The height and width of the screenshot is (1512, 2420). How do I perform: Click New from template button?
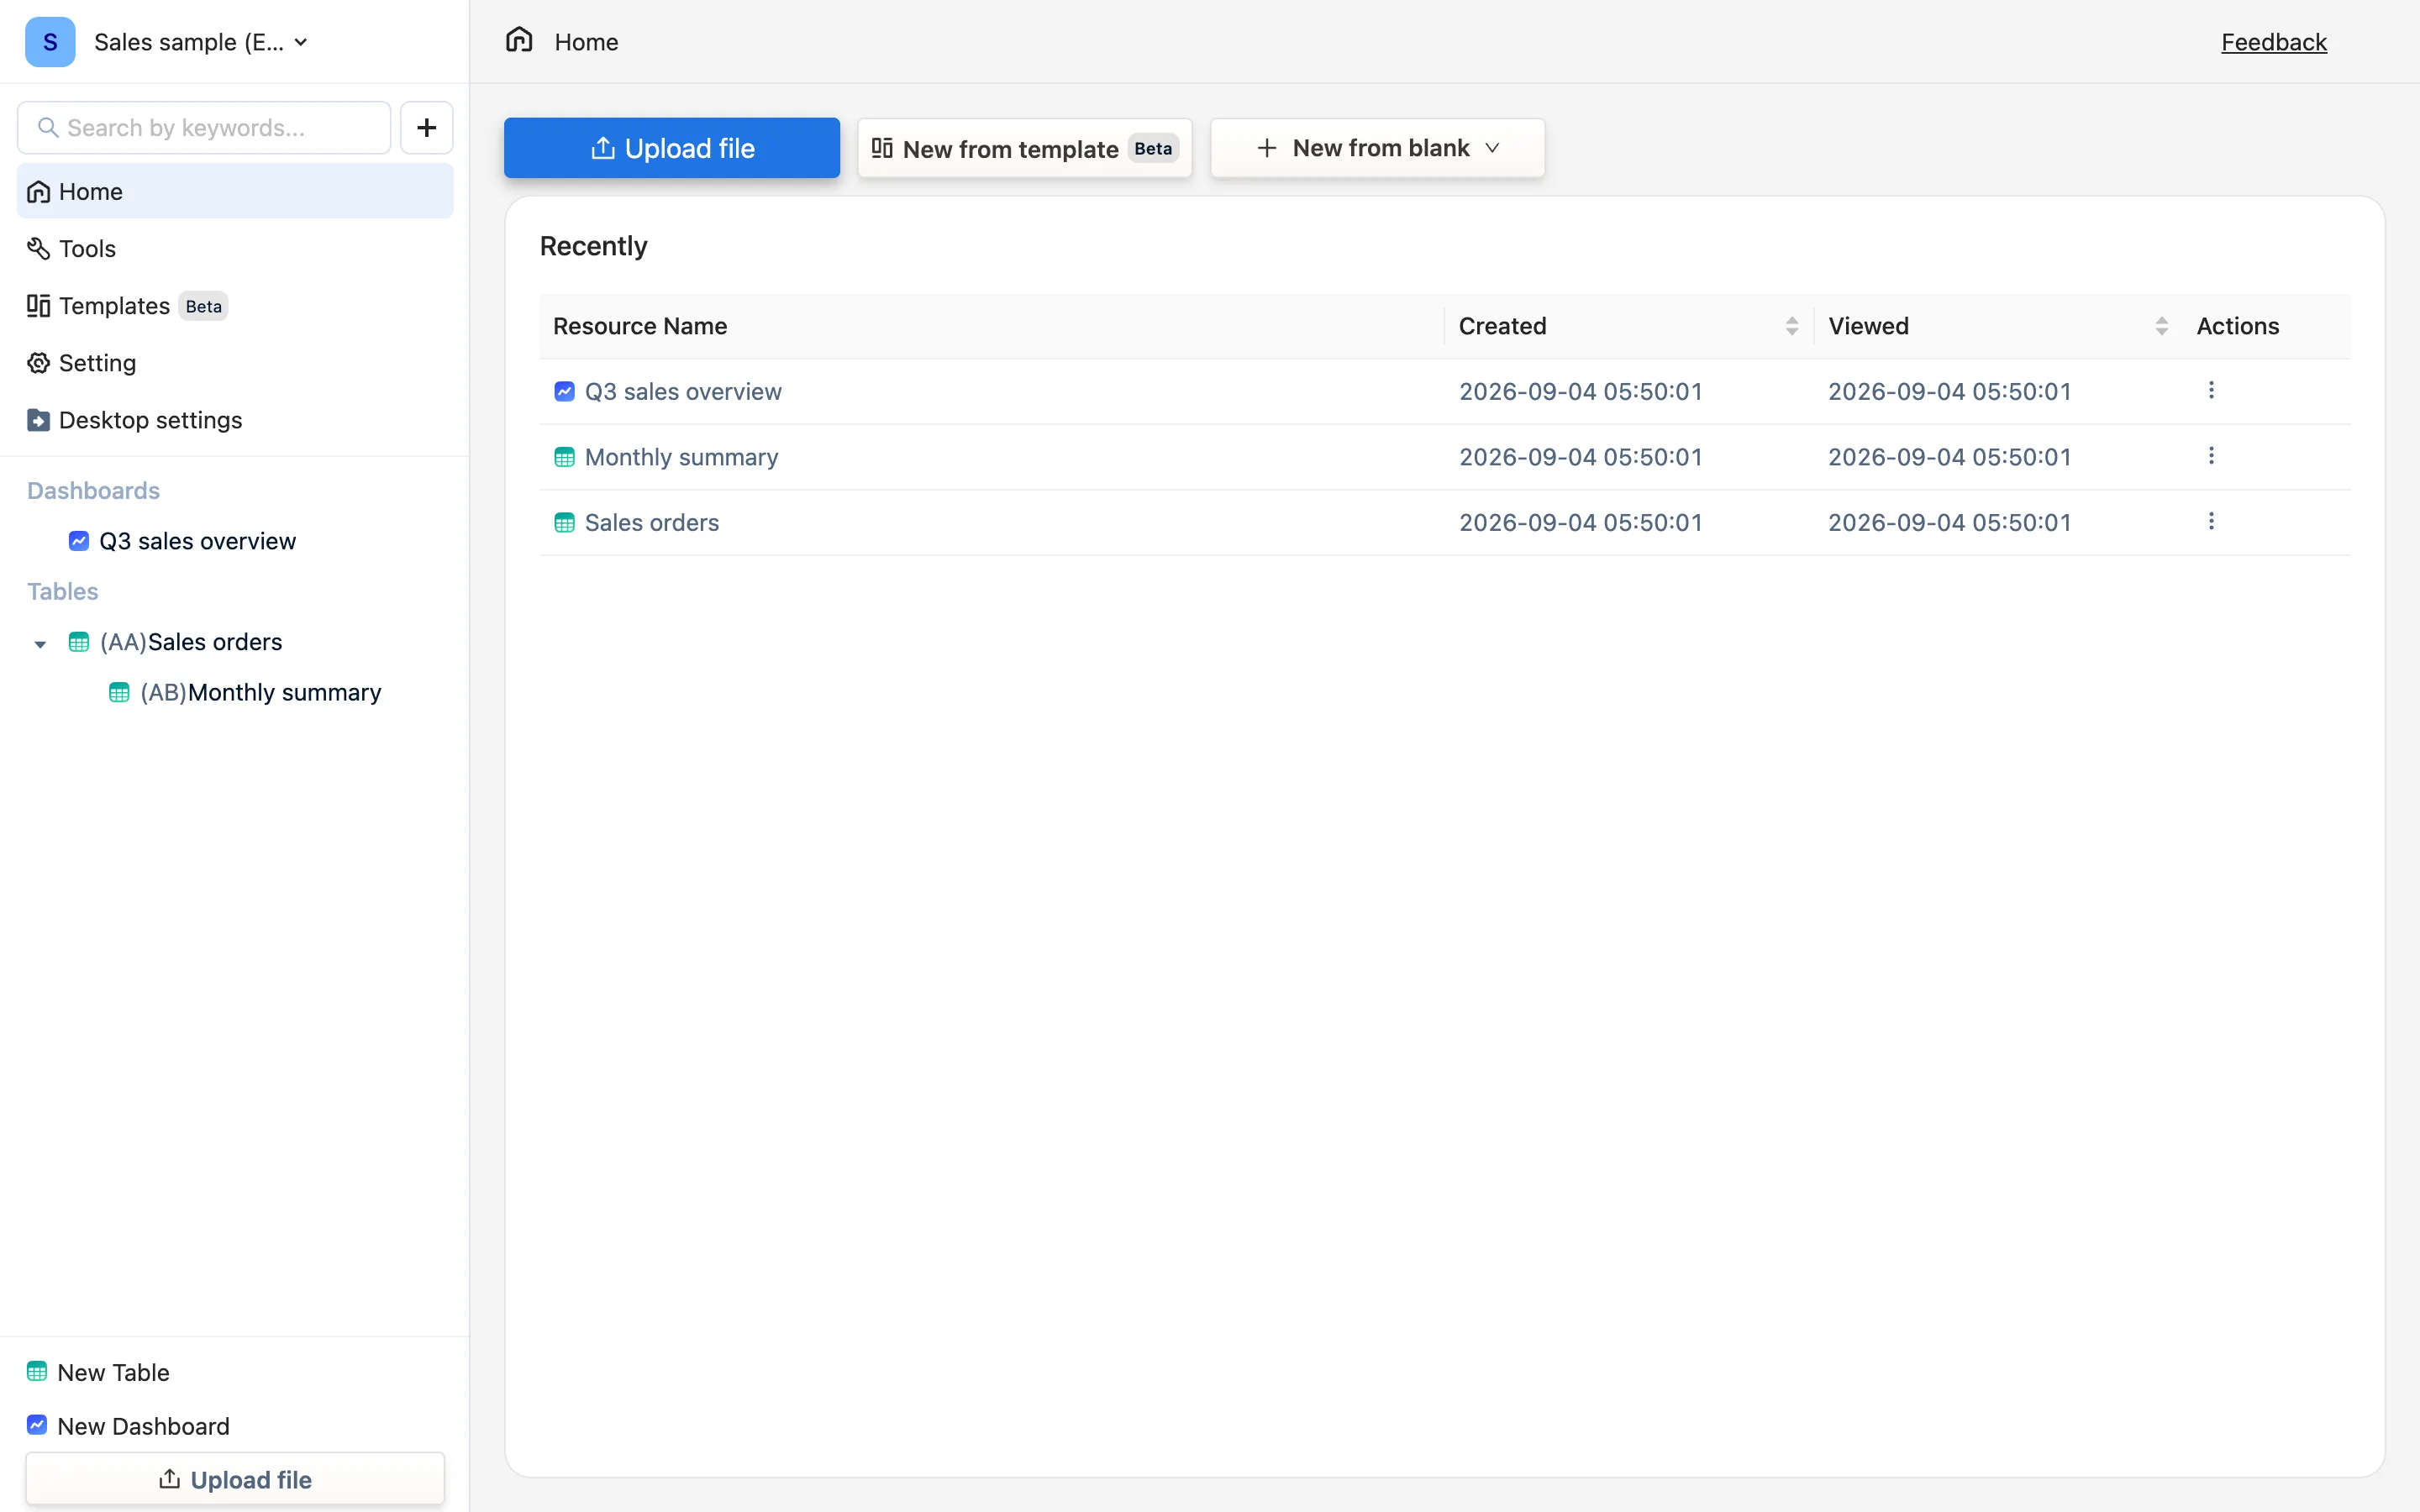click(x=1025, y=148)
